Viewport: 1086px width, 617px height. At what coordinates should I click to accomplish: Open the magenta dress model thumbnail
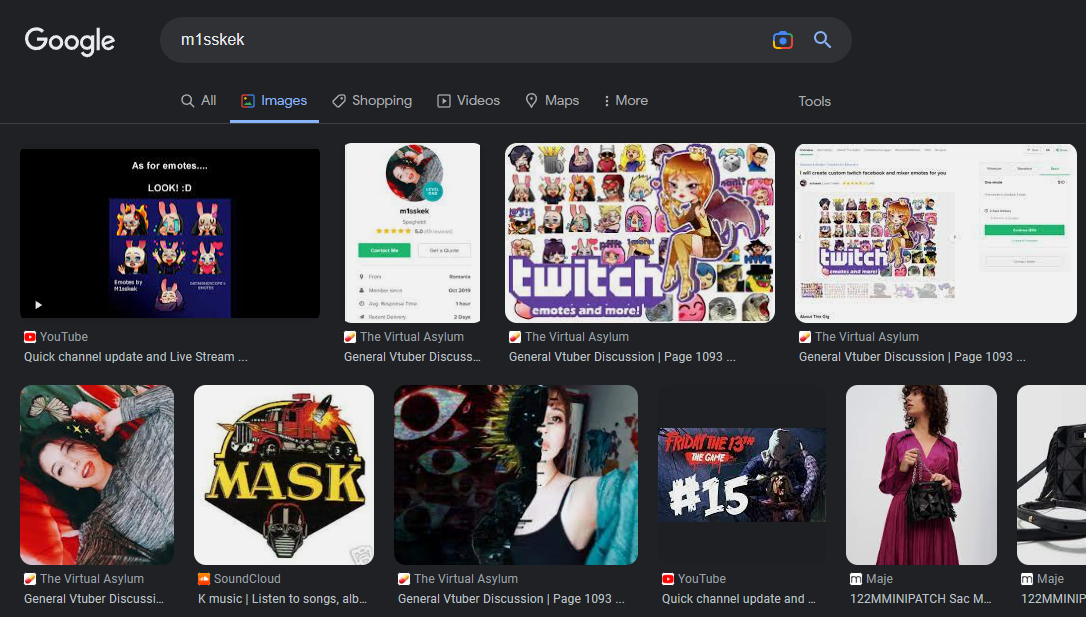tap(921, 475)
